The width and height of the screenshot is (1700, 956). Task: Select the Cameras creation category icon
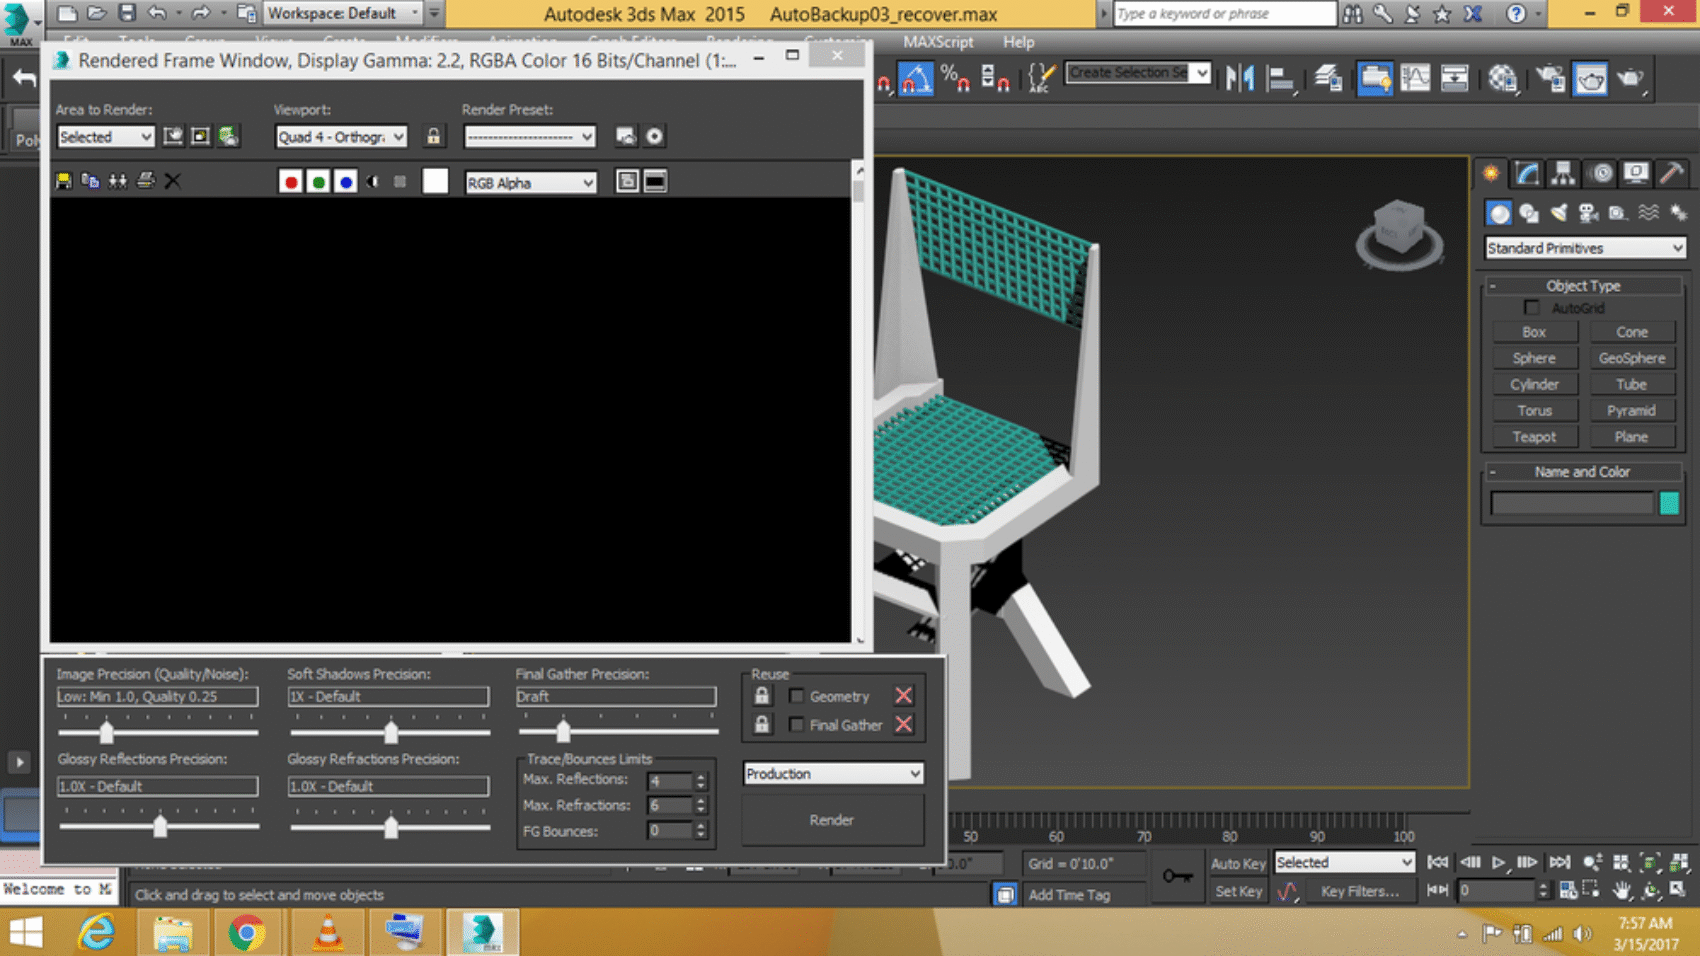[x=1591, y=212]
